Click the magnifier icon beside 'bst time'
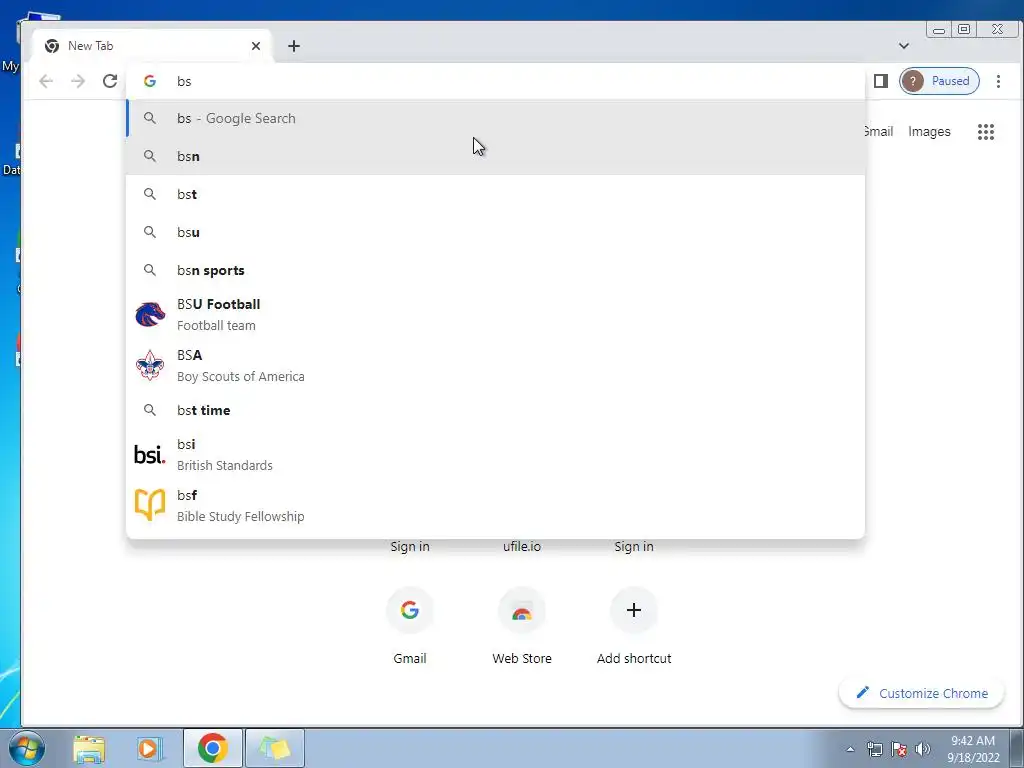Image resolution: width=1024 pixels, height=768 pixels. (150, 410)
